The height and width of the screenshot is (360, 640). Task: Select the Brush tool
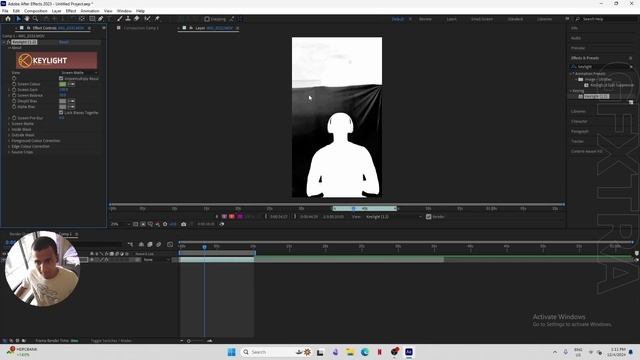point(120,19)
